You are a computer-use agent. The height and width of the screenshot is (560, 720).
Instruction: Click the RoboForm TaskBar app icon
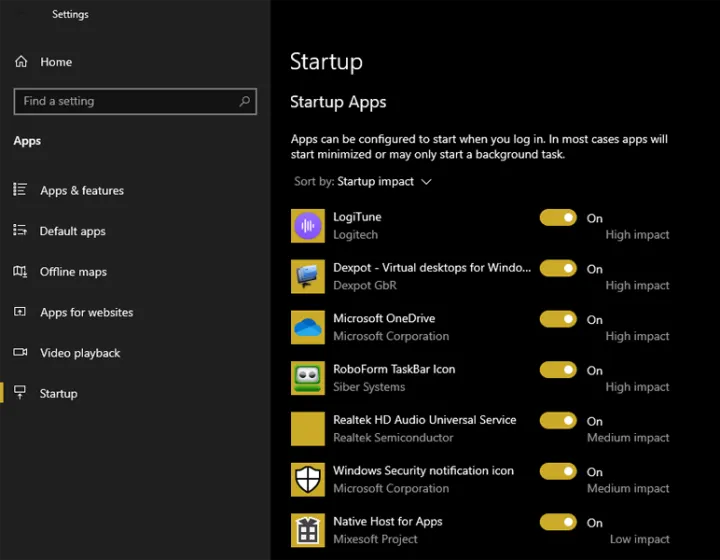pyautogui.click(x=308, y=378)
